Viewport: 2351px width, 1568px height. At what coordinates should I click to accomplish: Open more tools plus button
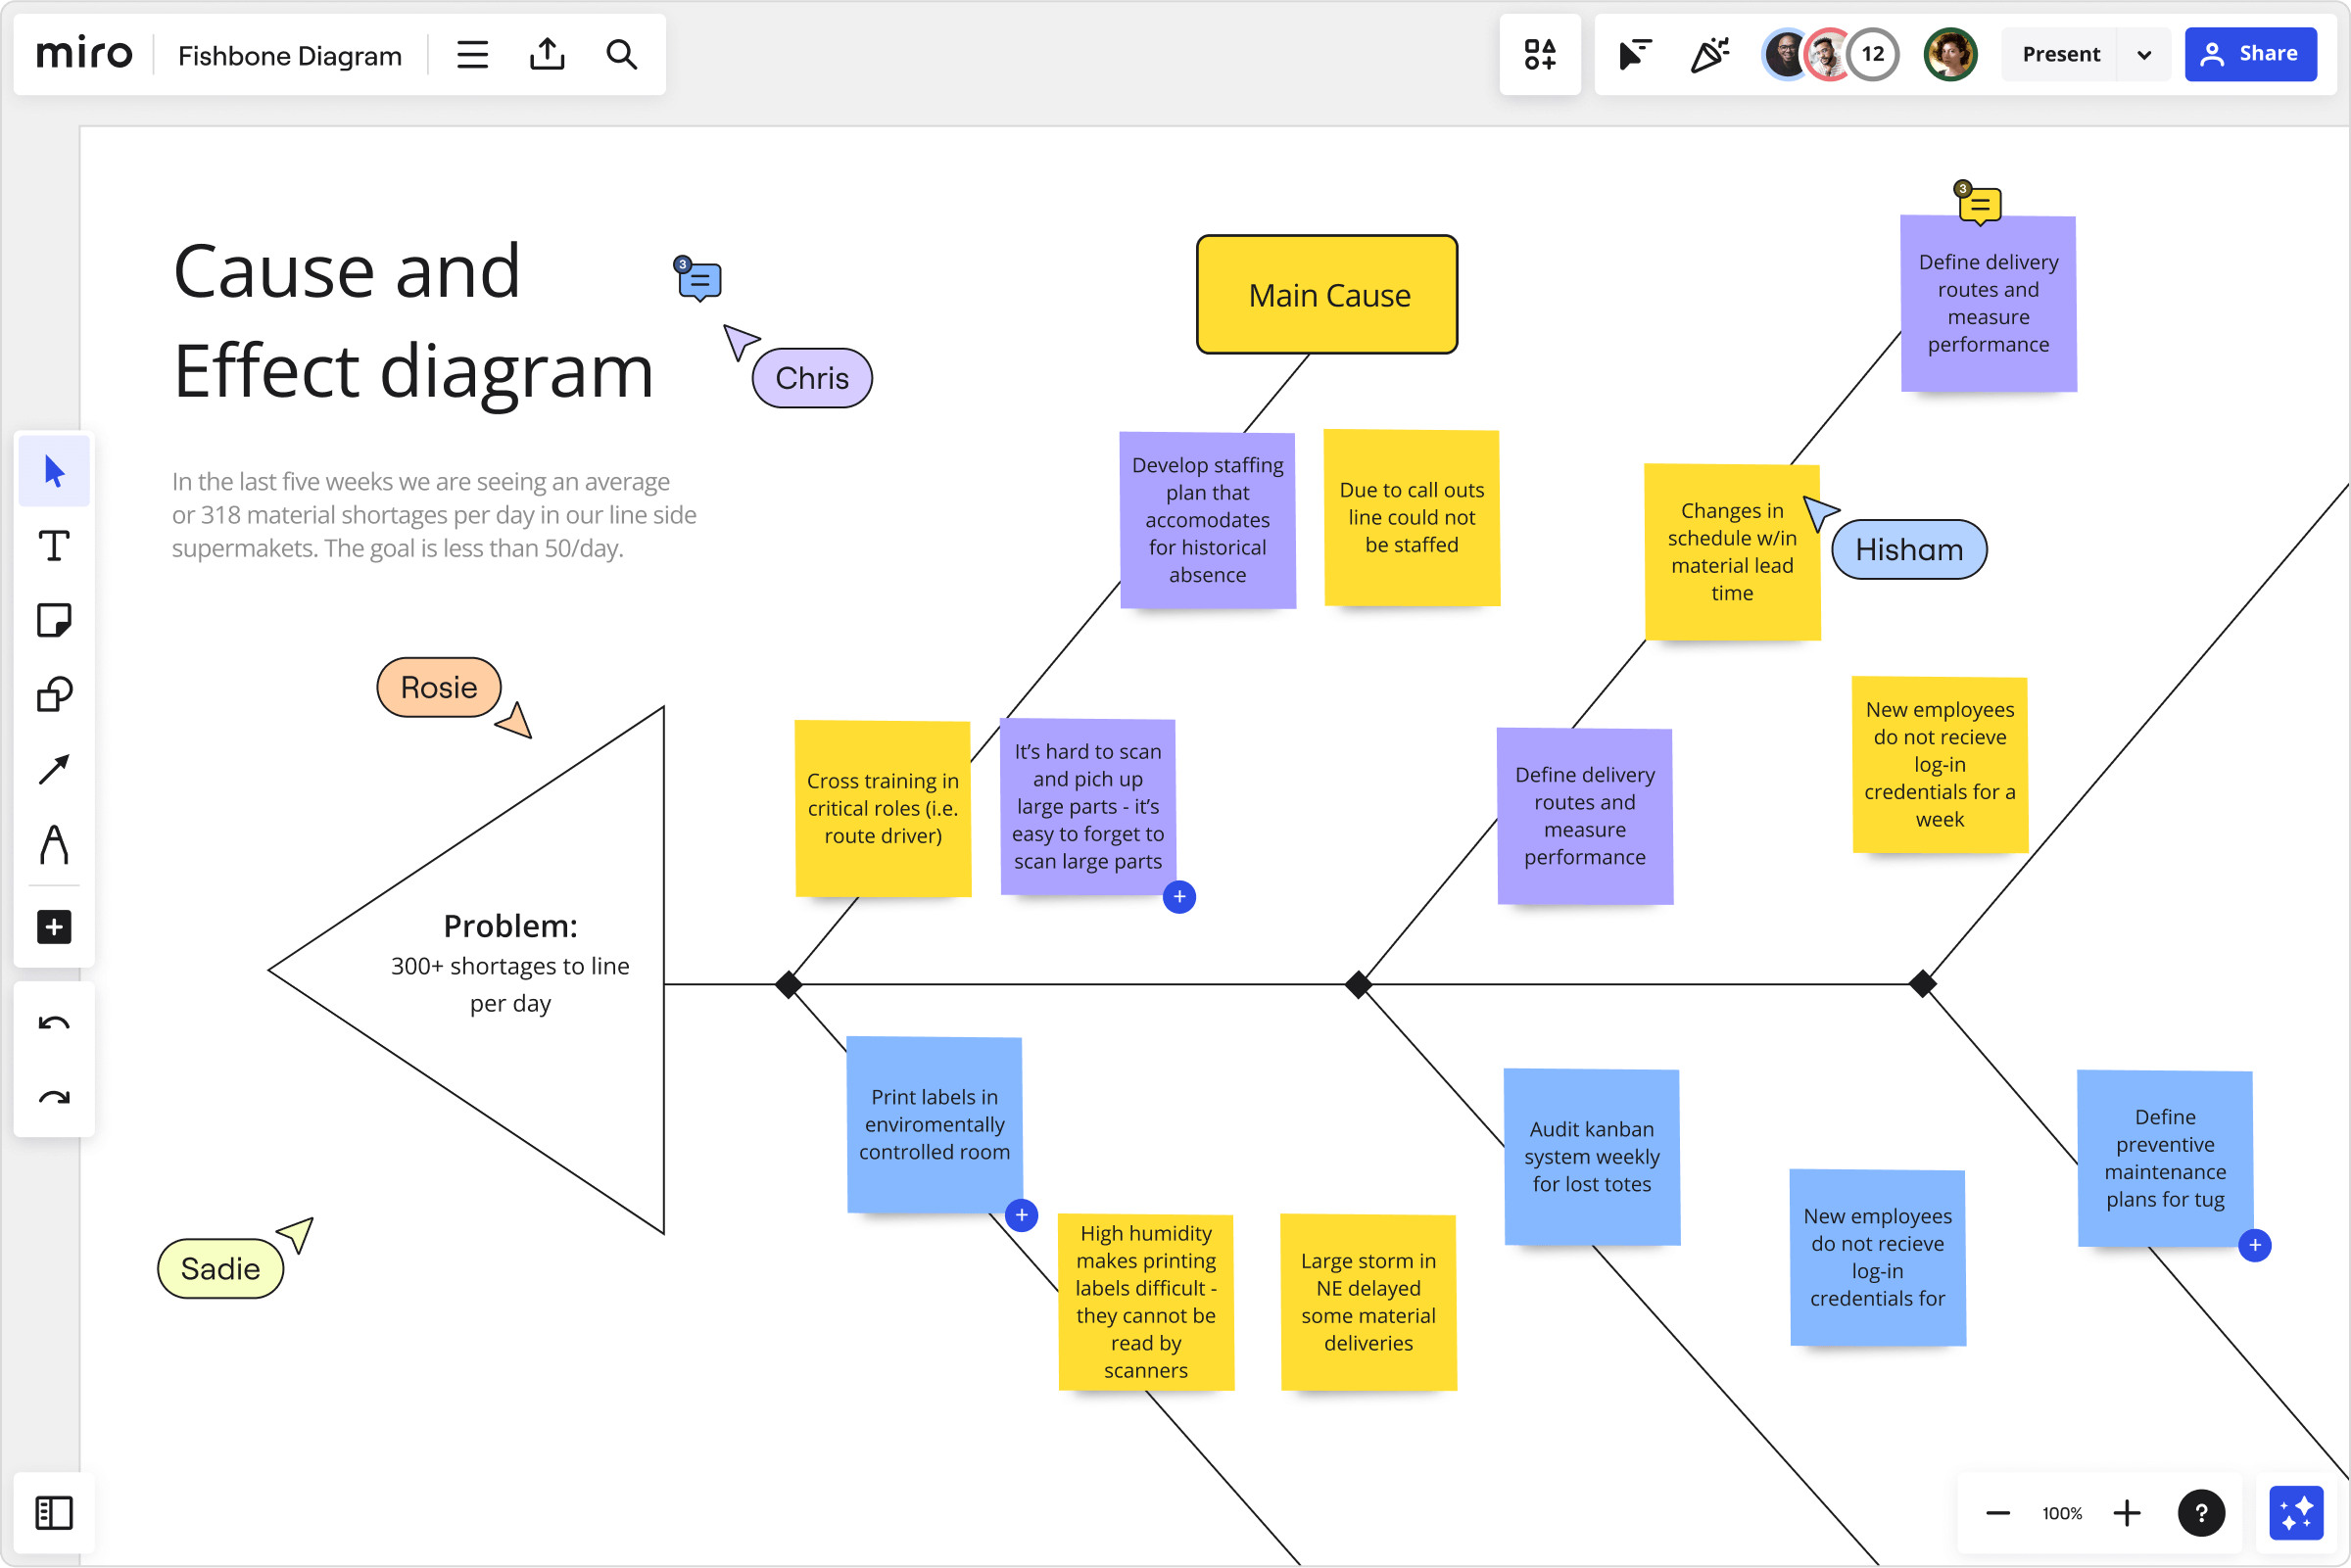pos(54,927)
